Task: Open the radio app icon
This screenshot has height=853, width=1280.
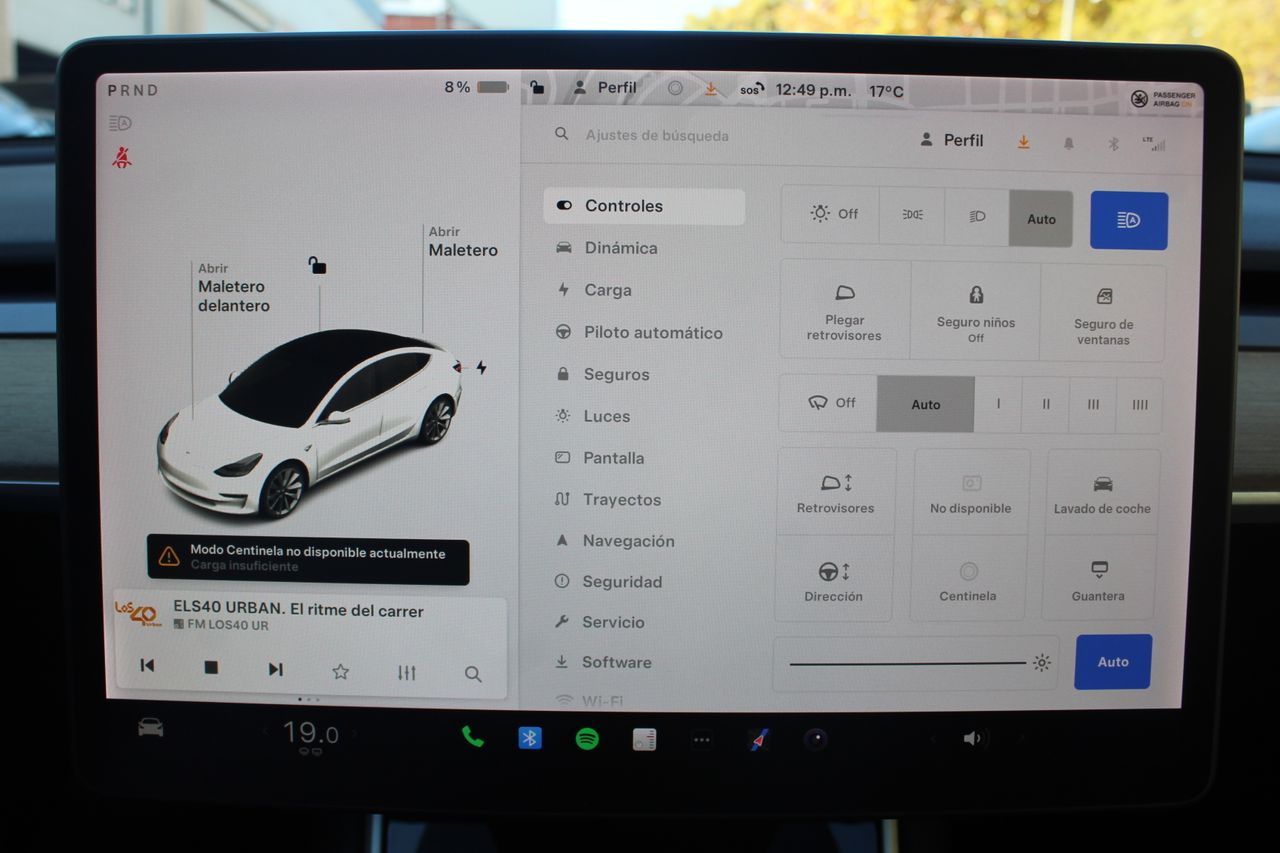Action: coord(644,739)
